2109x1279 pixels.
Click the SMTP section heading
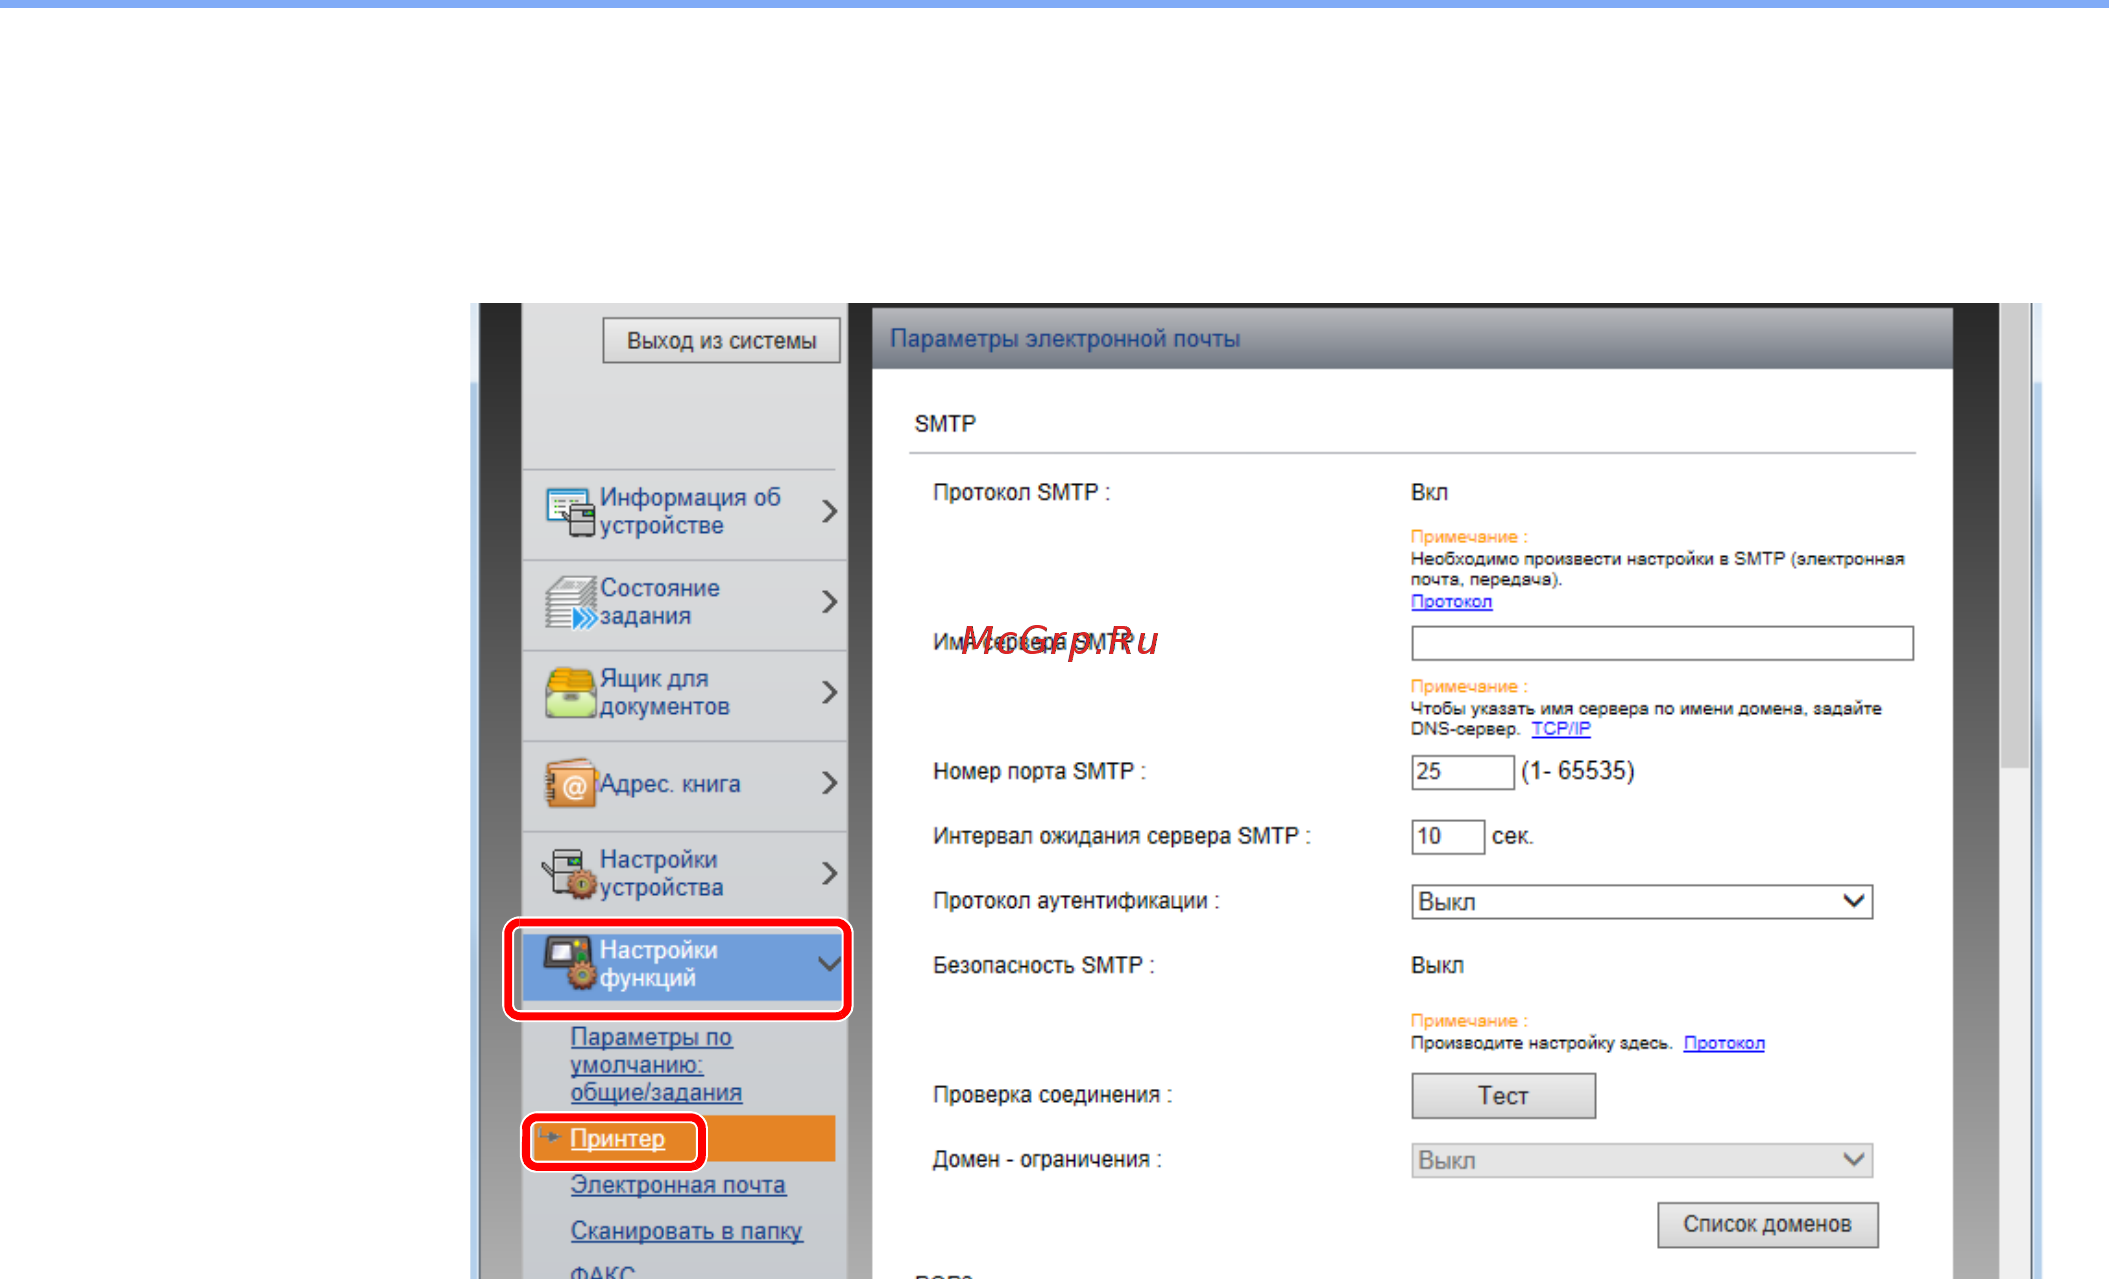[x=945, y=424]
